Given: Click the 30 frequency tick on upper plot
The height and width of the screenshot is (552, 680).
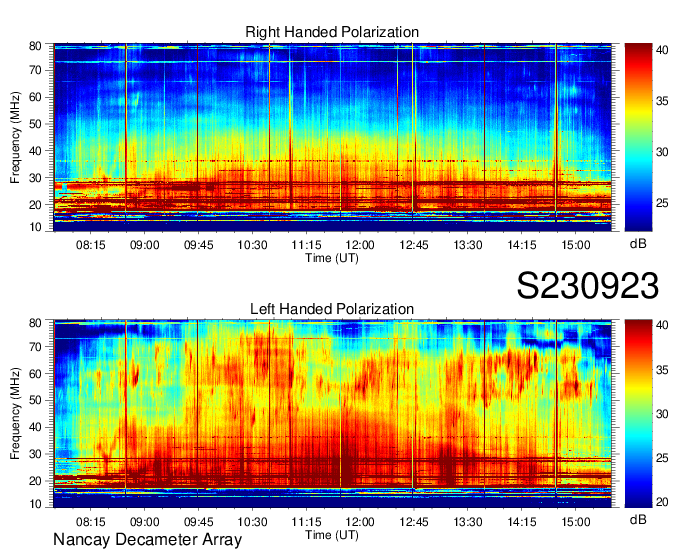Looking at the screenshot, I should pyautogui.click(x=35, y=178).
